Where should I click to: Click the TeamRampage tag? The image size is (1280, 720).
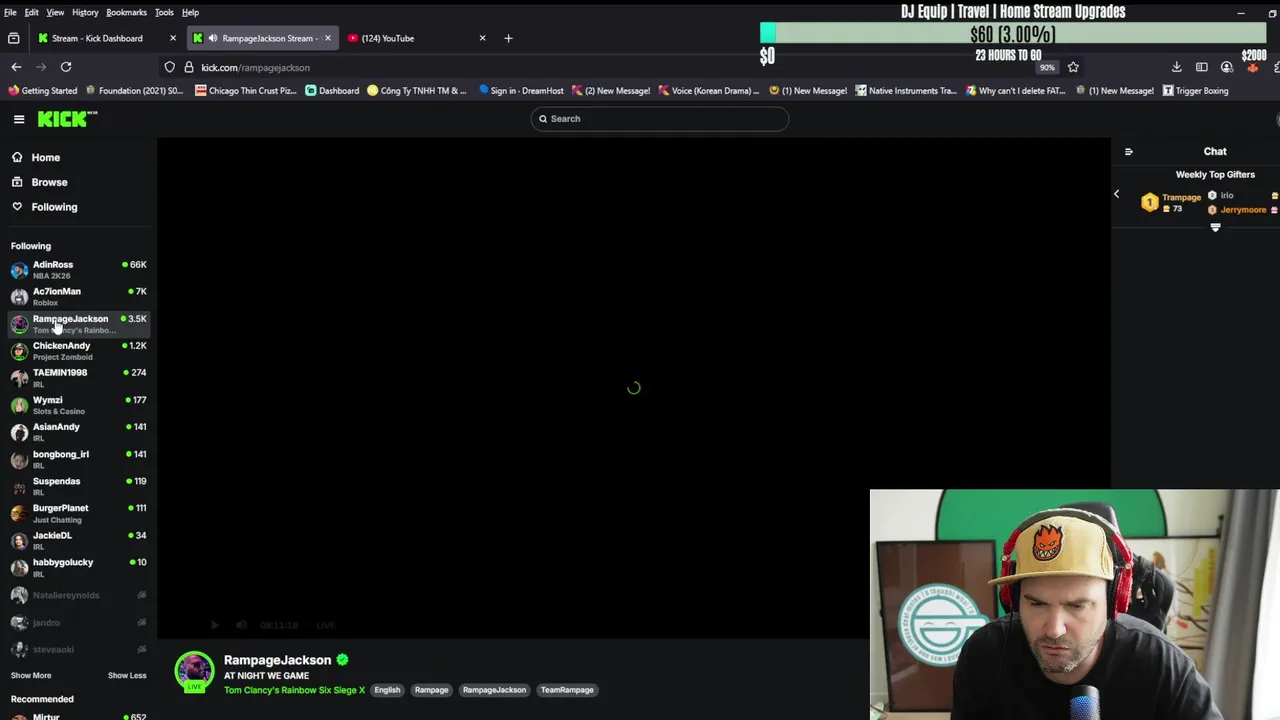pos(567,690)
